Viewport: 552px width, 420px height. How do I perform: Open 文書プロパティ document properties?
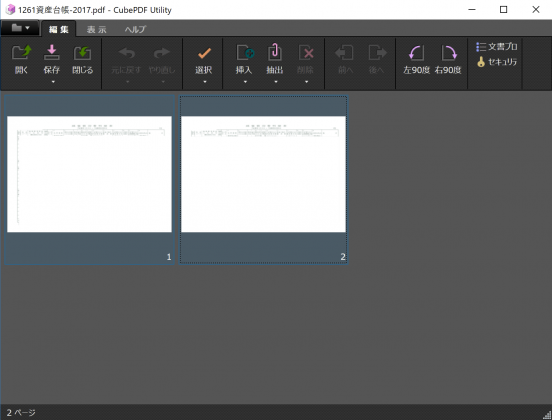[x=496, y=46]
